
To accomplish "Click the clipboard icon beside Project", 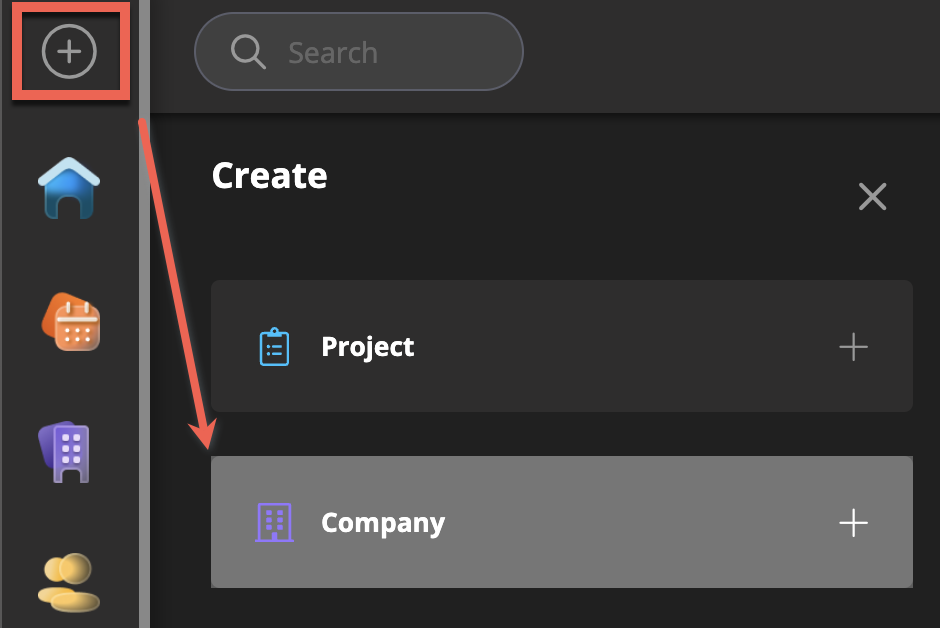I will pyautogui.click(x=274, y=347).
